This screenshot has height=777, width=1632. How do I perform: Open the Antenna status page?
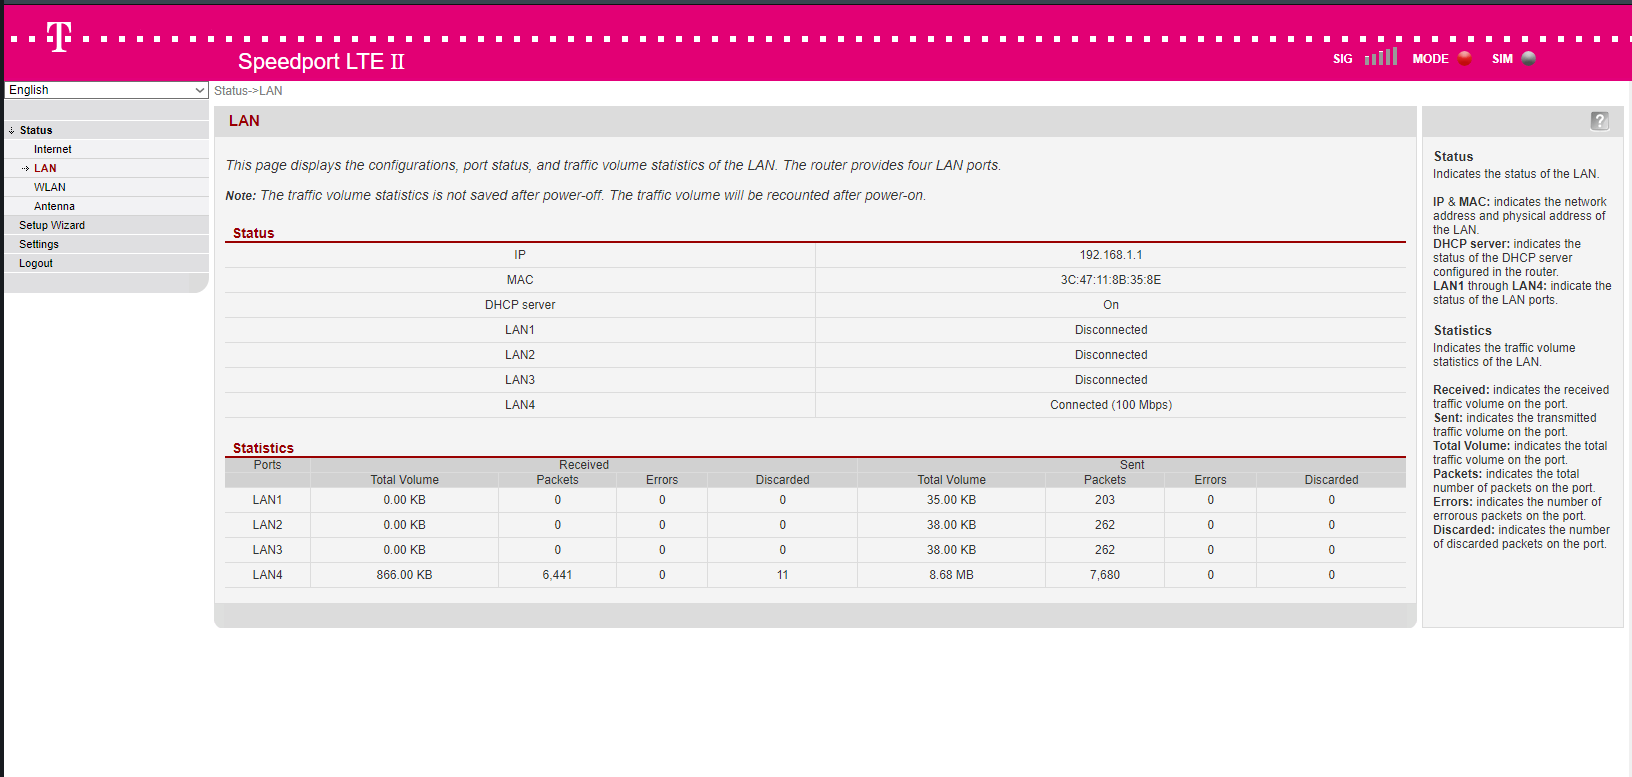[54, 206]
